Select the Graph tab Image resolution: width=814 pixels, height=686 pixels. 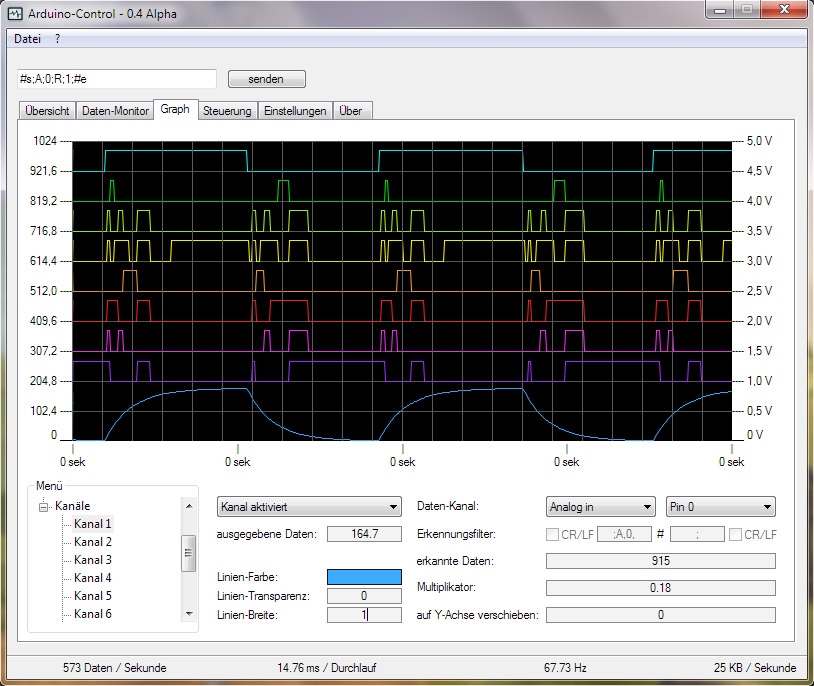(x=175, y=109)
